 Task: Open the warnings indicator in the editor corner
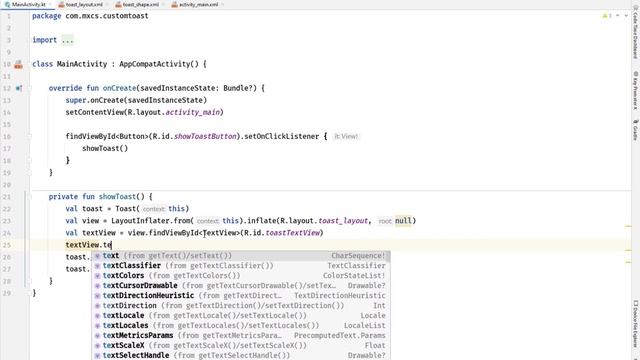(607, 16)
